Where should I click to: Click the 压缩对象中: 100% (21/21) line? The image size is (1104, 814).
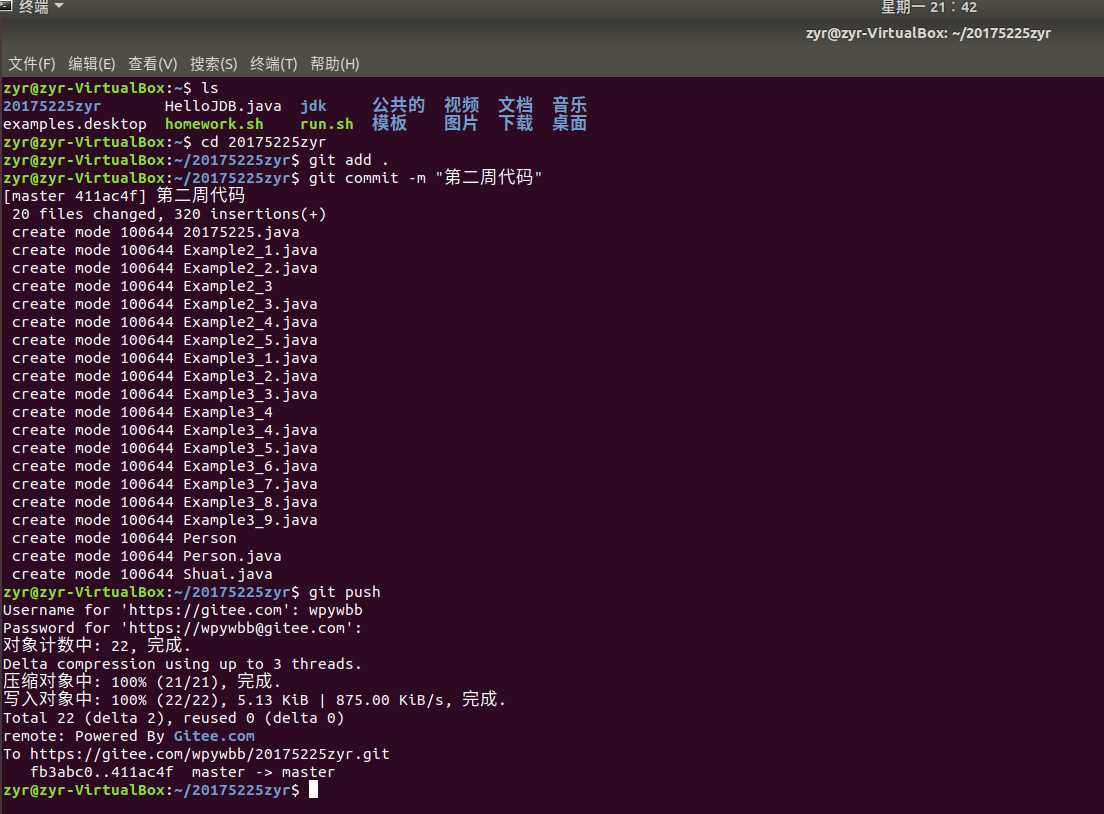pos(142,682)
